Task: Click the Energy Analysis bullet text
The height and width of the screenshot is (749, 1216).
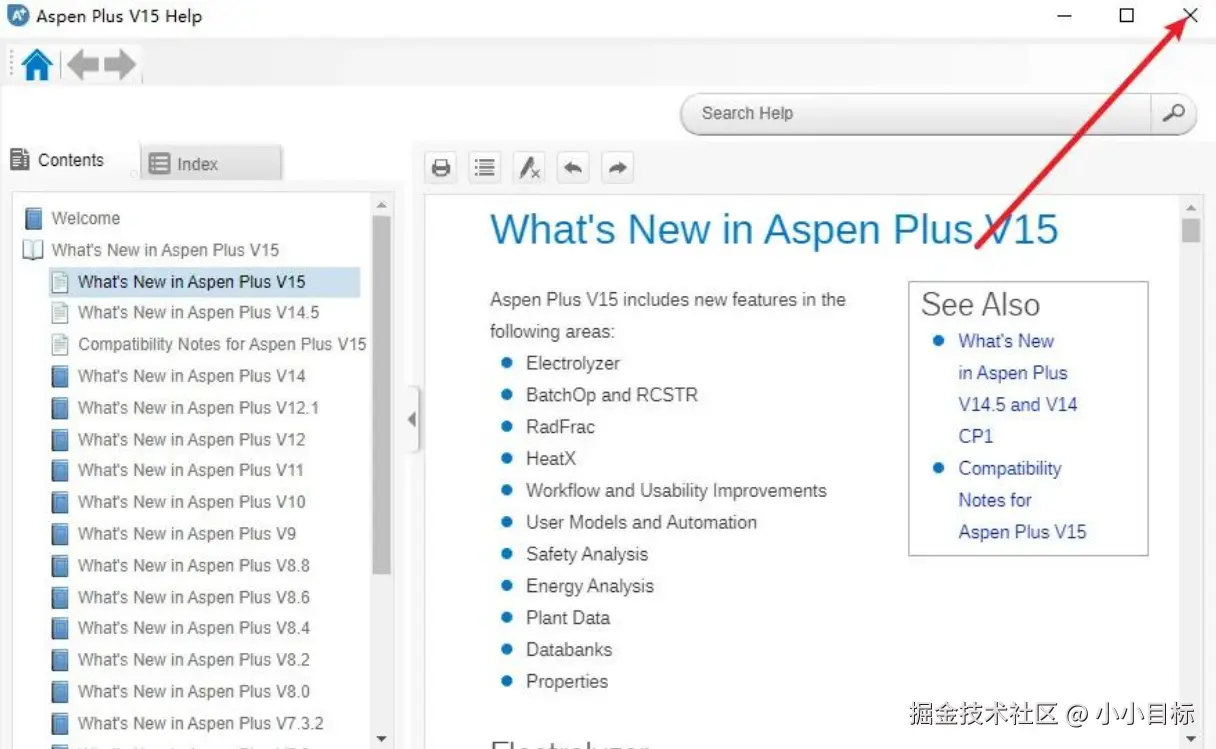Action: coord(590,586)
